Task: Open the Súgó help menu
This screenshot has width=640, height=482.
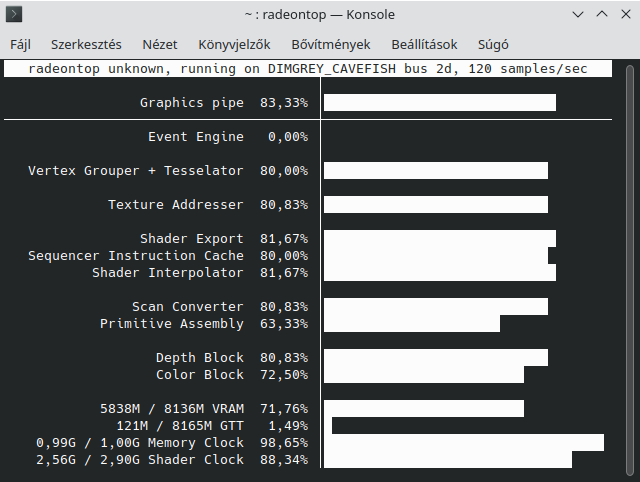Action: click(x=493, y=44)
